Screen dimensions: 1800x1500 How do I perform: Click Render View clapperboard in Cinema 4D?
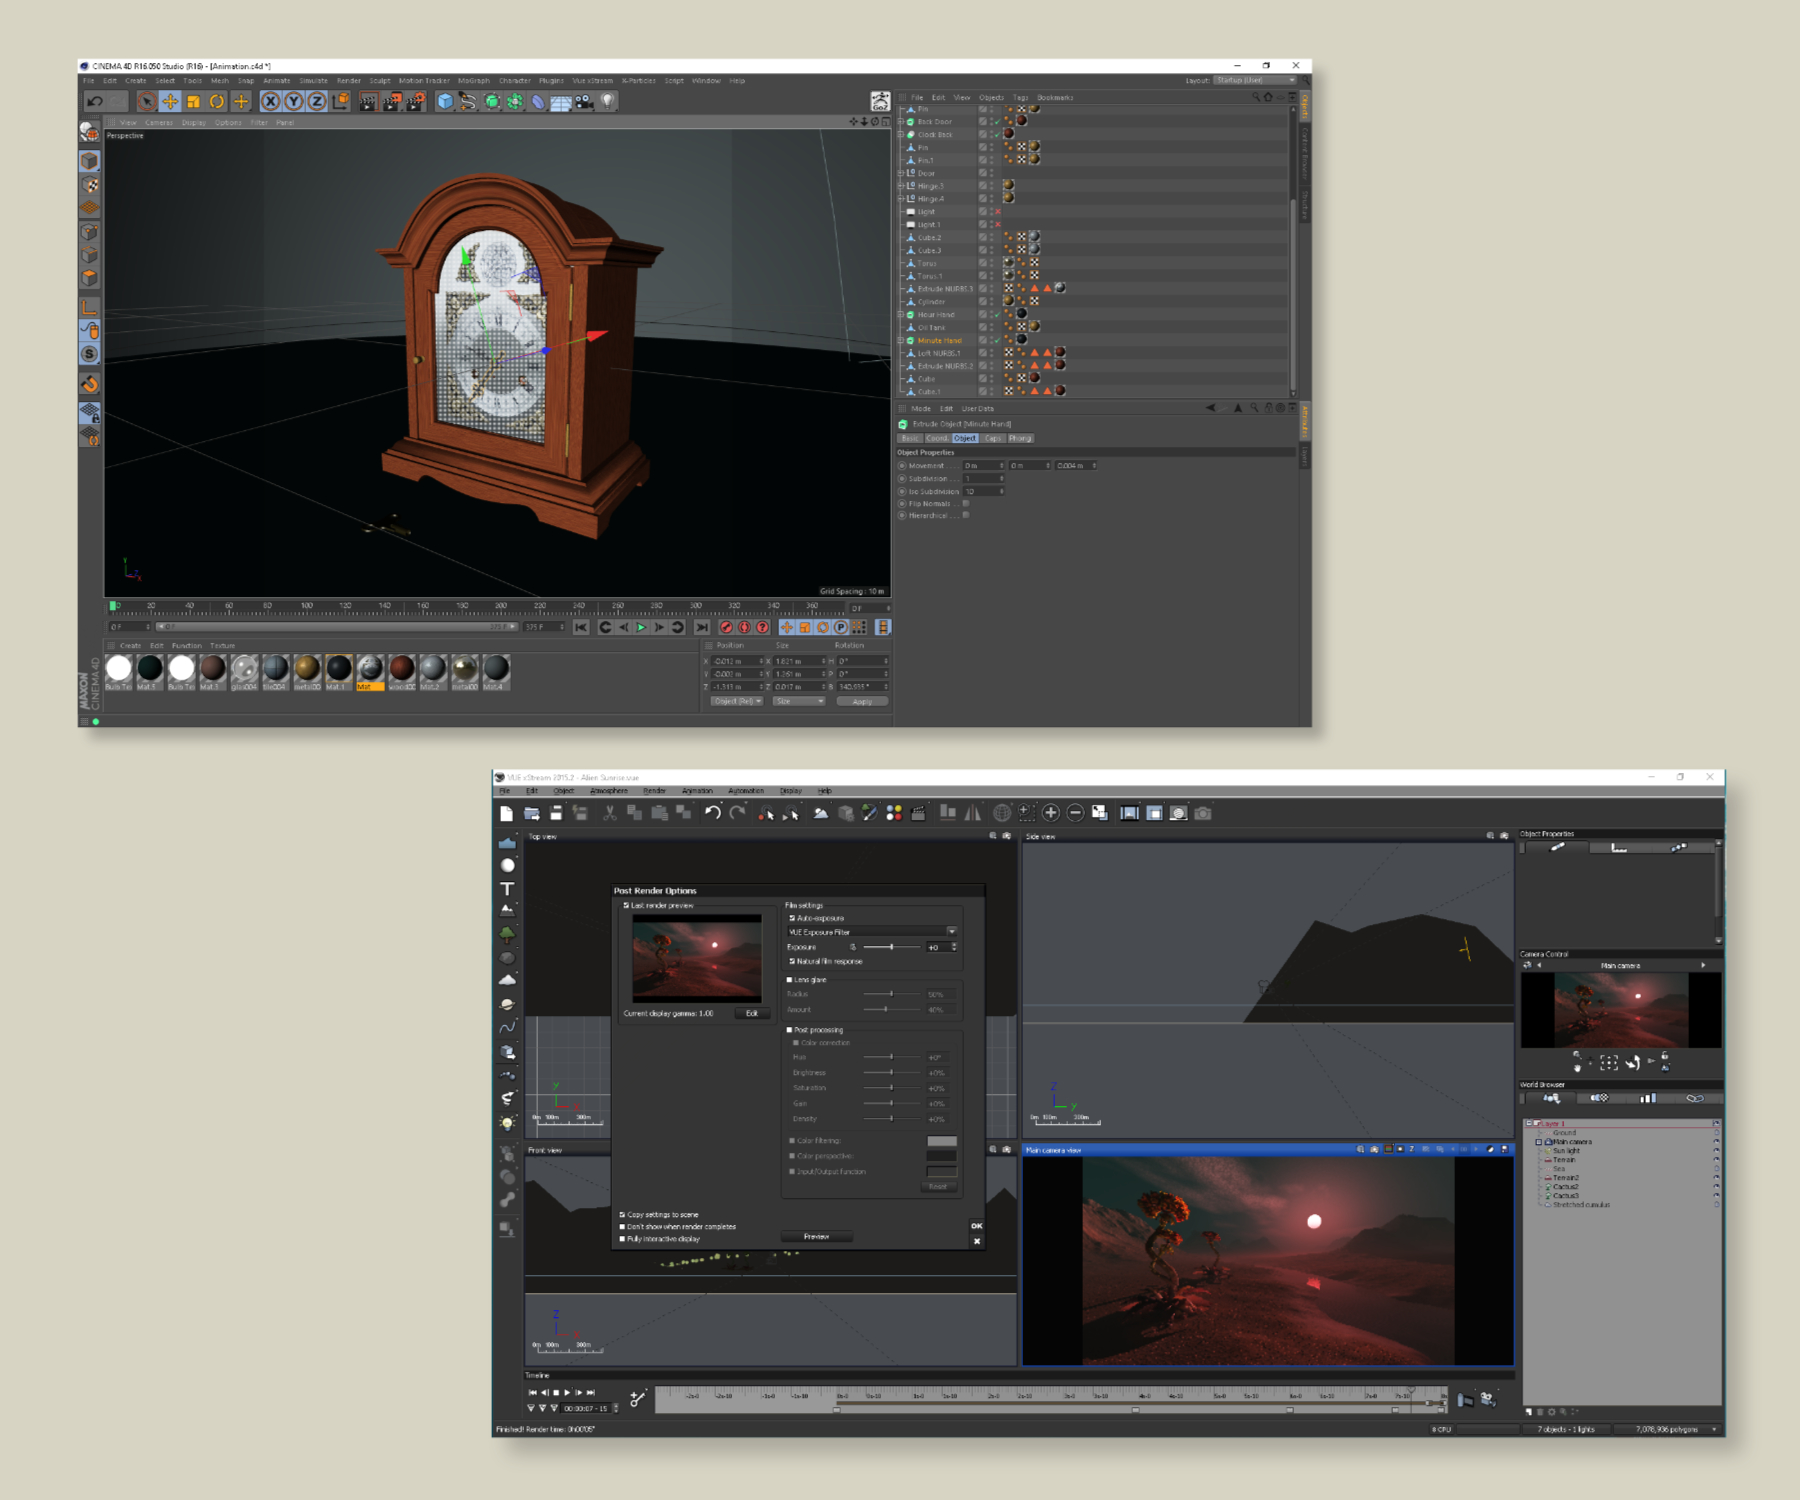(x=368, y=101)
